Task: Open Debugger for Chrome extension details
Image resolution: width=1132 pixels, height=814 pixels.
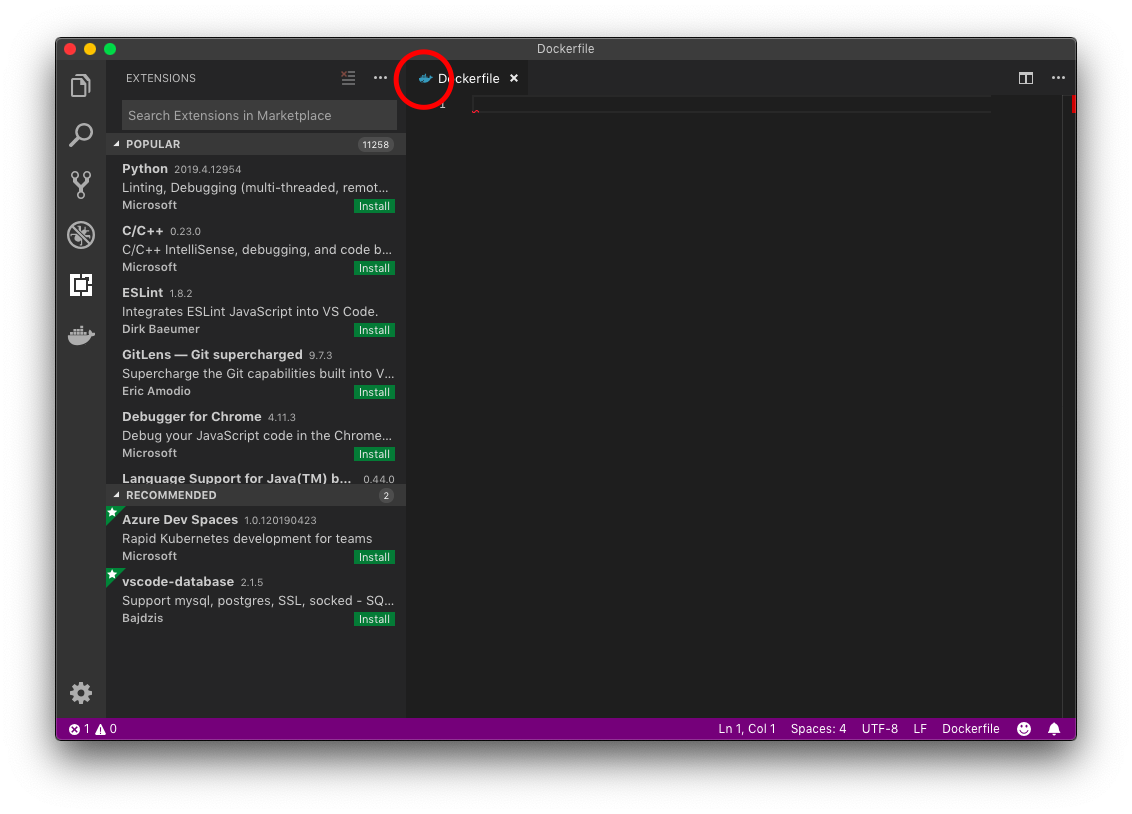Action: 256,435
